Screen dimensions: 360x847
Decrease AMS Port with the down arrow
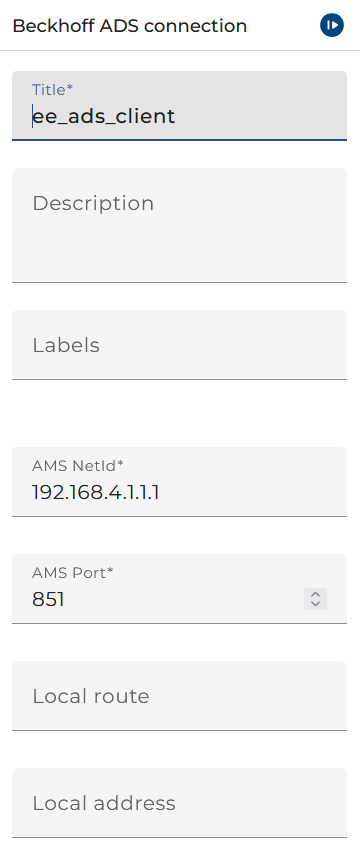(315, 604)
